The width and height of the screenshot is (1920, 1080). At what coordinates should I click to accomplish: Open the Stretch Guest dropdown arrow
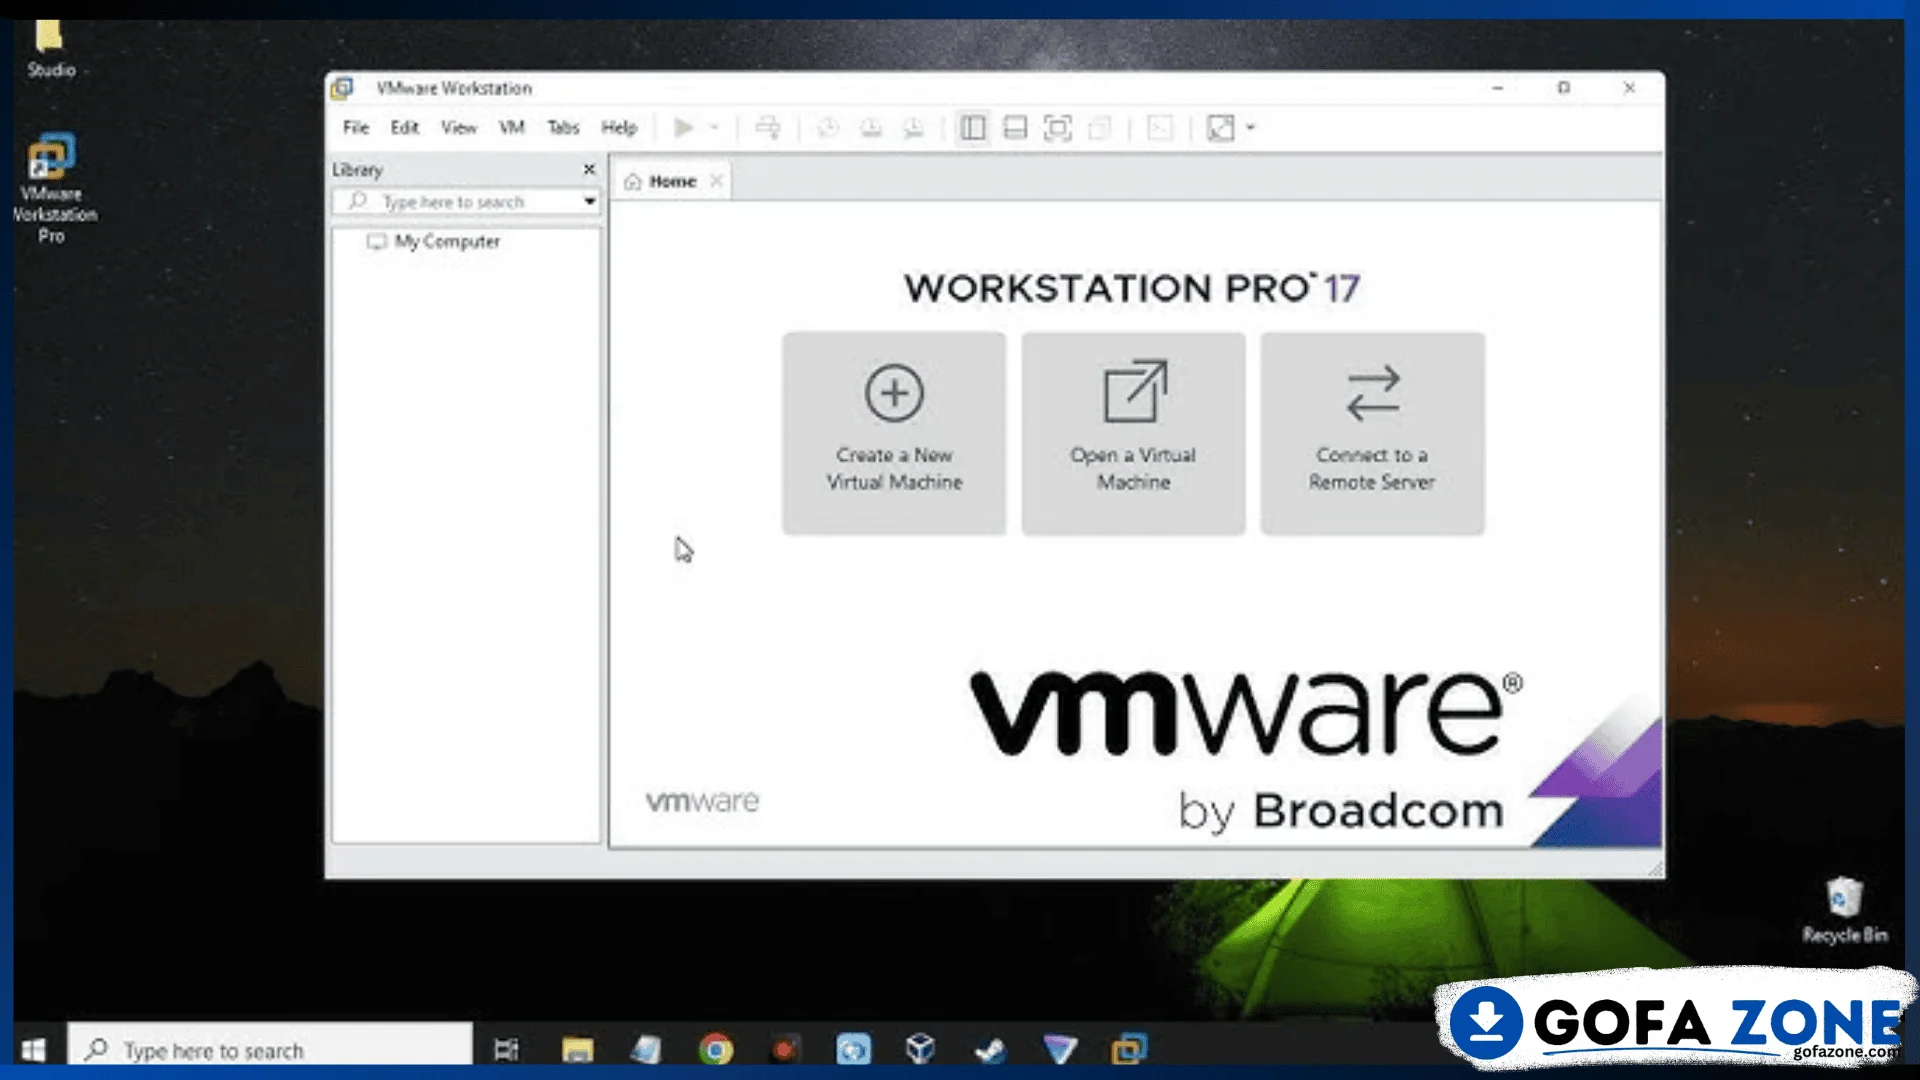(1250, 128)
